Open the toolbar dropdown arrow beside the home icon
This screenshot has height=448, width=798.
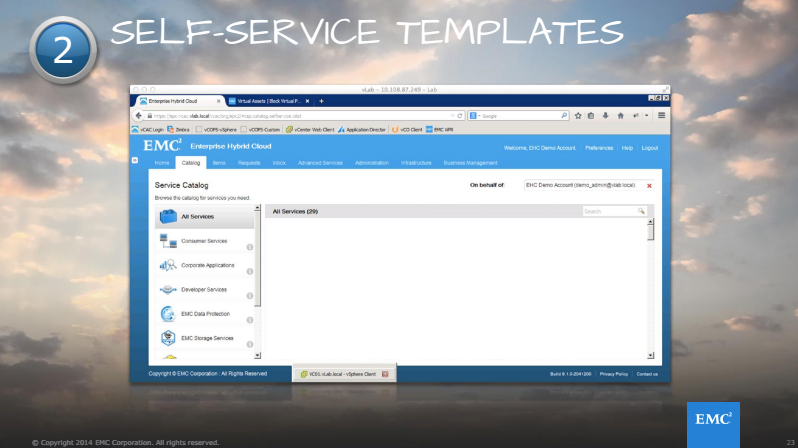click(x=647, y=116)
